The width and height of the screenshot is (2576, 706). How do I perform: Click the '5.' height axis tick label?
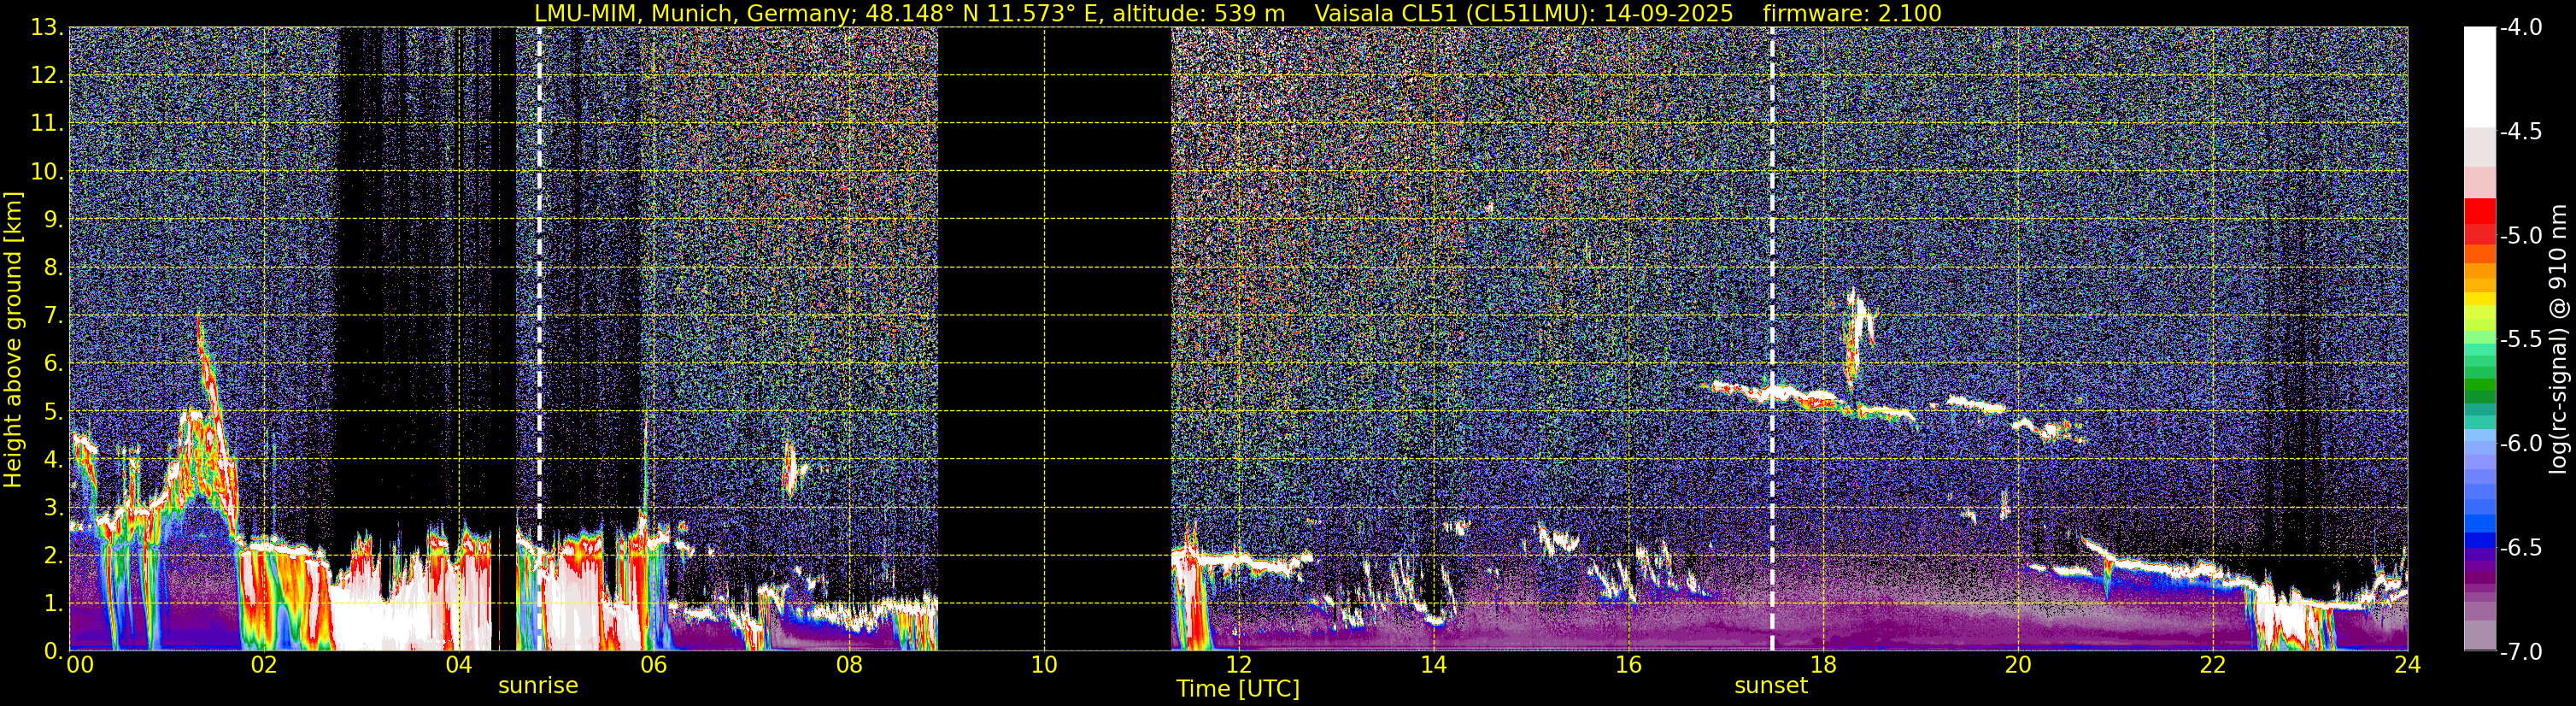point(55,411)
